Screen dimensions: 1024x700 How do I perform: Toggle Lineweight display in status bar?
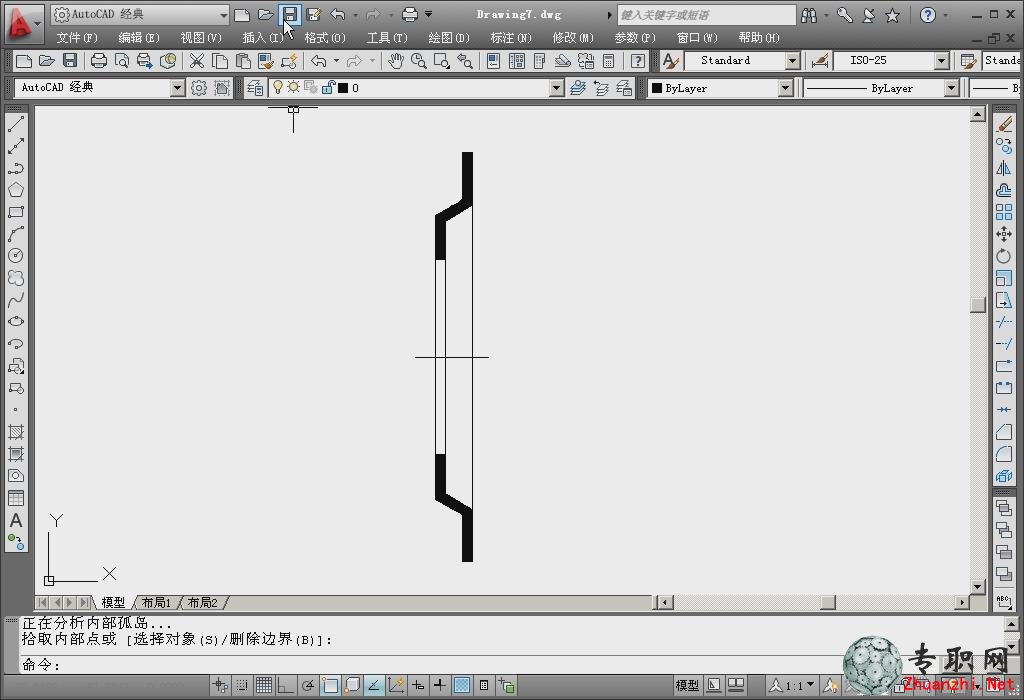[440, 685]
